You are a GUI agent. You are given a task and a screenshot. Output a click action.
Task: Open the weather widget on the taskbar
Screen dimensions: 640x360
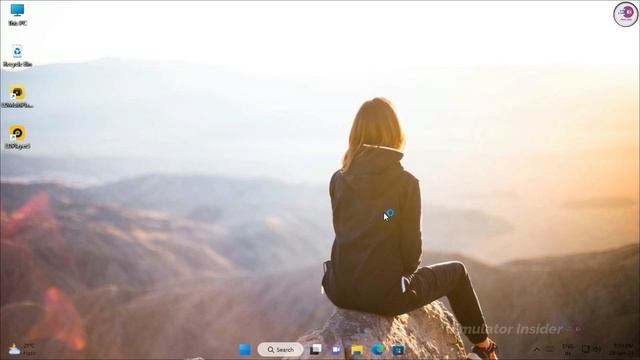(22, 349)
